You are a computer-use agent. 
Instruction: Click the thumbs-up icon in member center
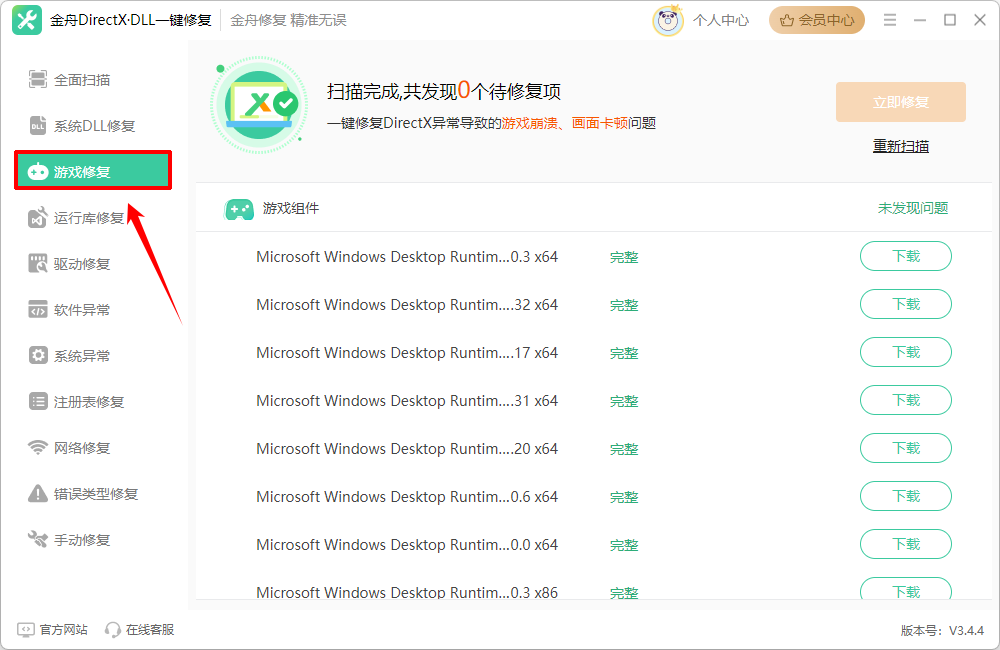[787, 20]
